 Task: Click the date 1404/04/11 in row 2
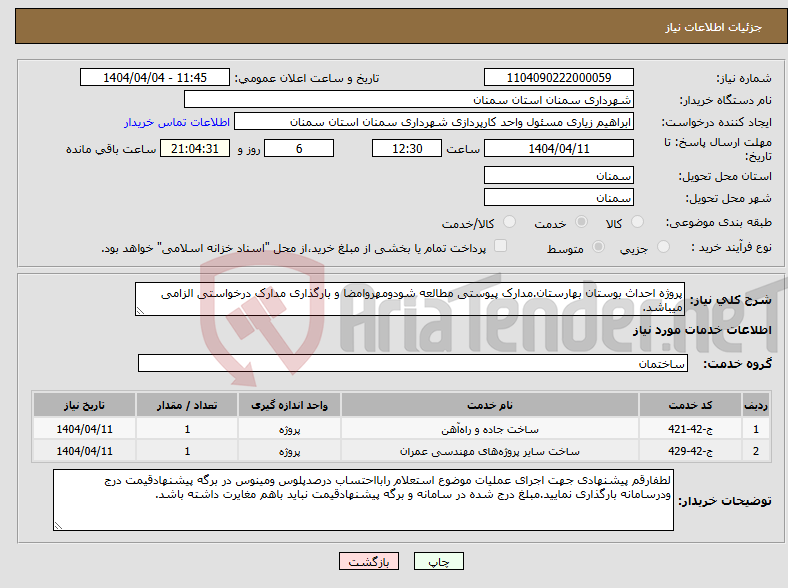click(84, 451)
